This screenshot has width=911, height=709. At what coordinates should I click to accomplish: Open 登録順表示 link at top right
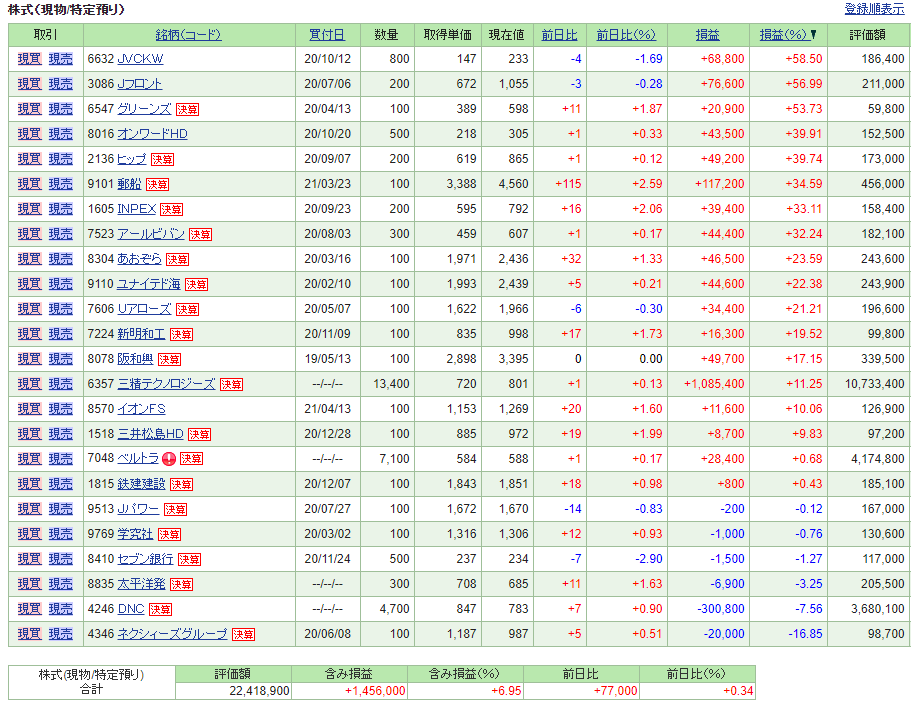(874, 9)
